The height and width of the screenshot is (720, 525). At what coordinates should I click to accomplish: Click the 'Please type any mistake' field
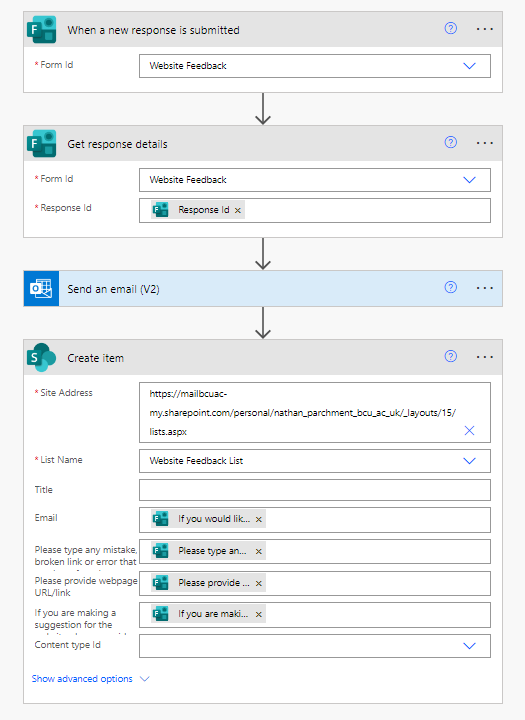point(315,551)
